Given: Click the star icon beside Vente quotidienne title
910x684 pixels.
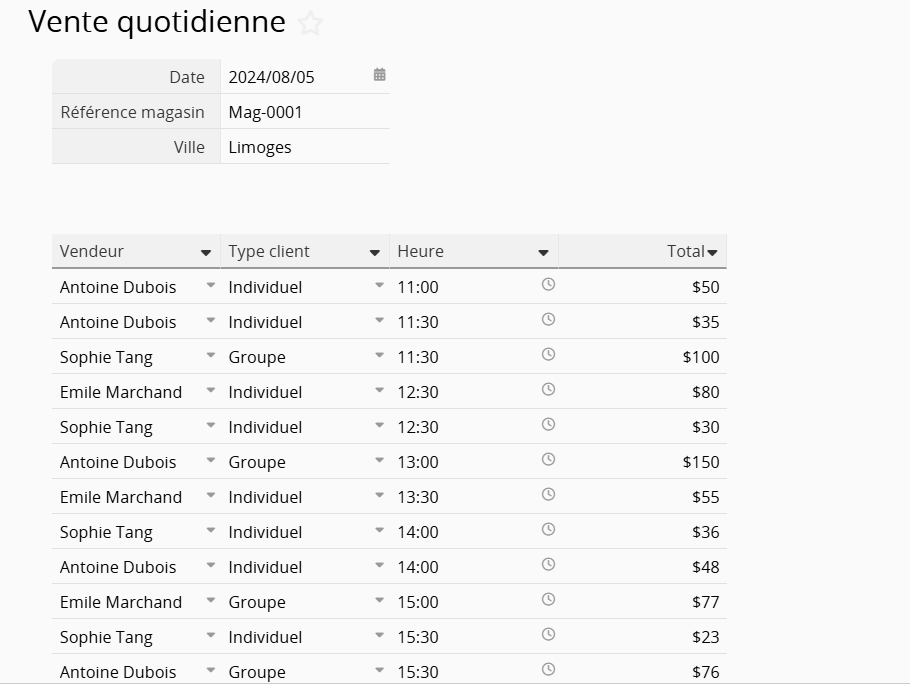Looking at the screenshot, I should tap(311, 23).
